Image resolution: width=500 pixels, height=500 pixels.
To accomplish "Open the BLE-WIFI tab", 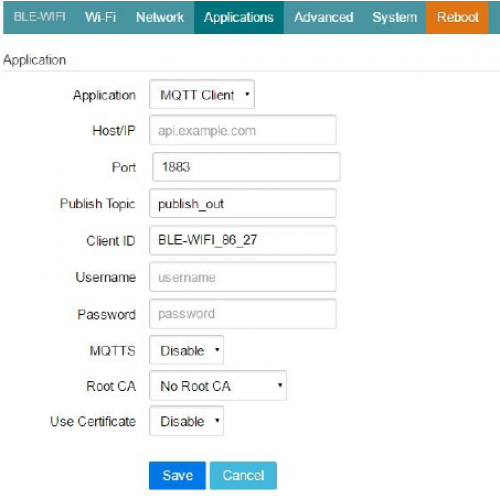I will tap(39, 17).
